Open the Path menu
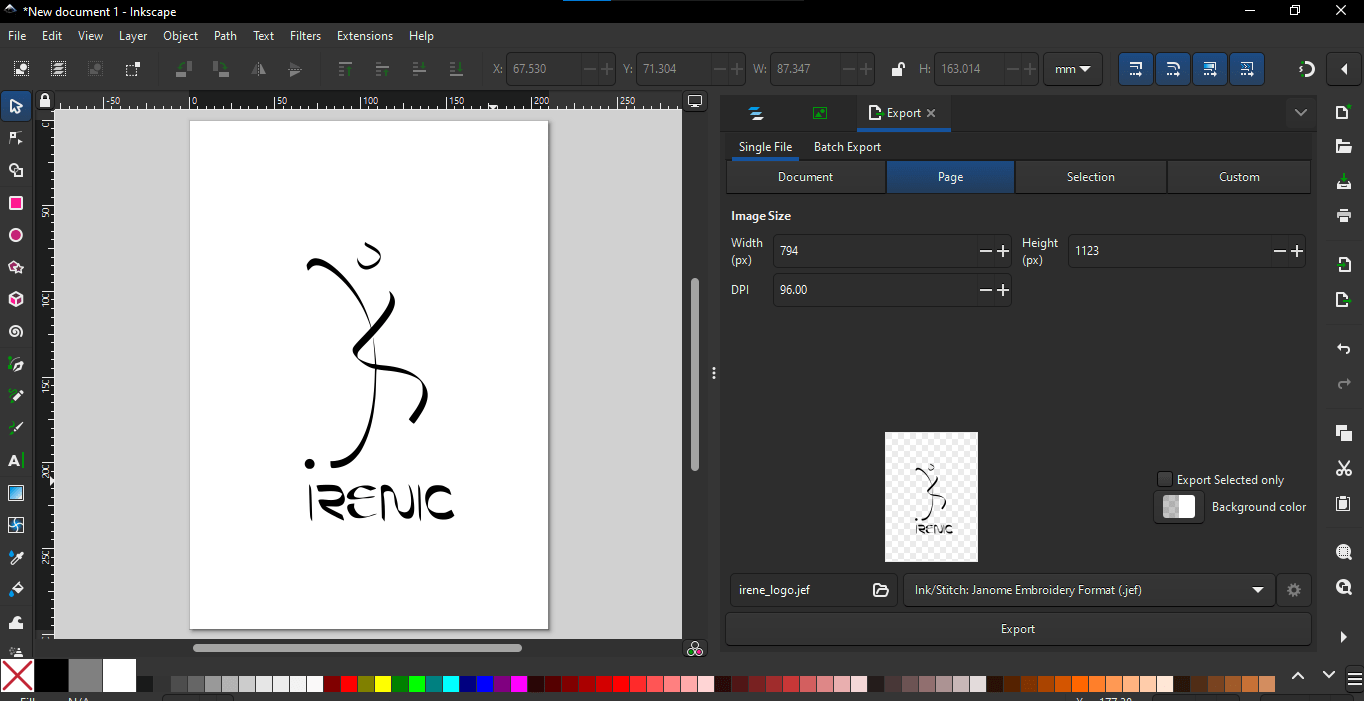This screenshot has width=1364, height=701. (225, 36)
